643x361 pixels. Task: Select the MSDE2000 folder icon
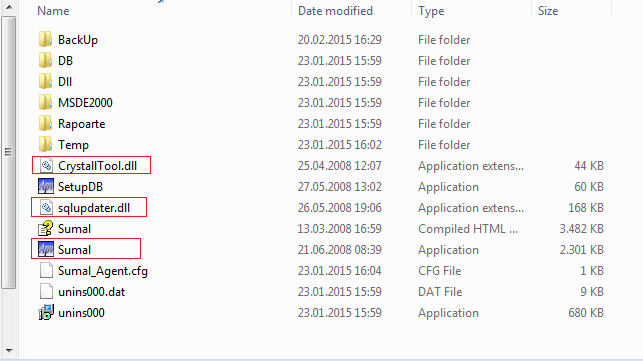46,103
